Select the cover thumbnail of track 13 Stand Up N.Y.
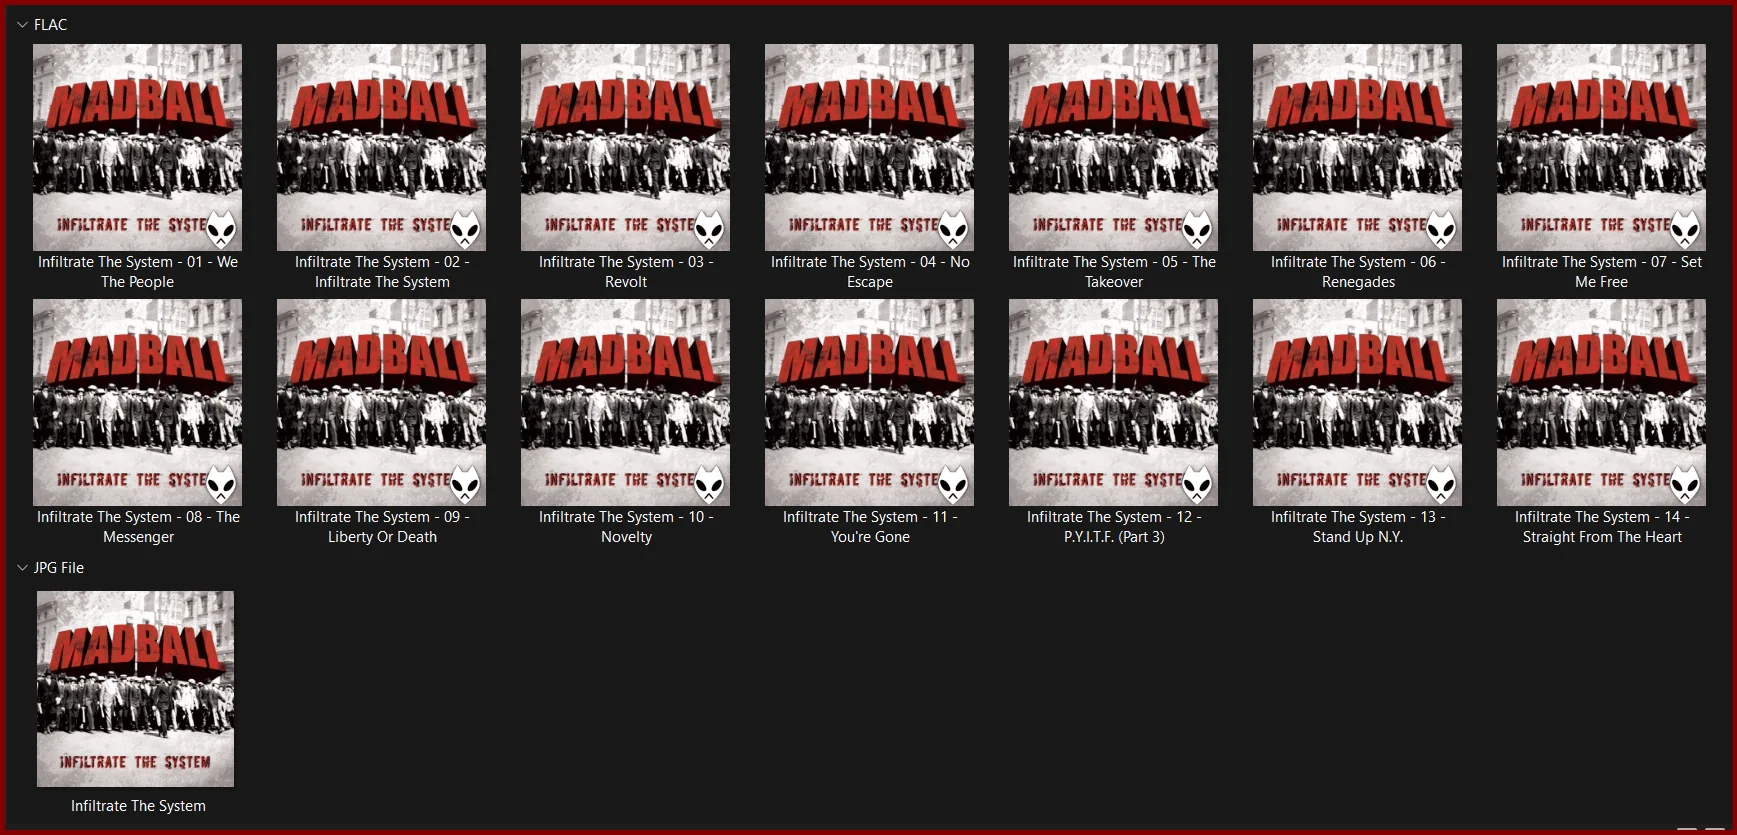 1358,402
